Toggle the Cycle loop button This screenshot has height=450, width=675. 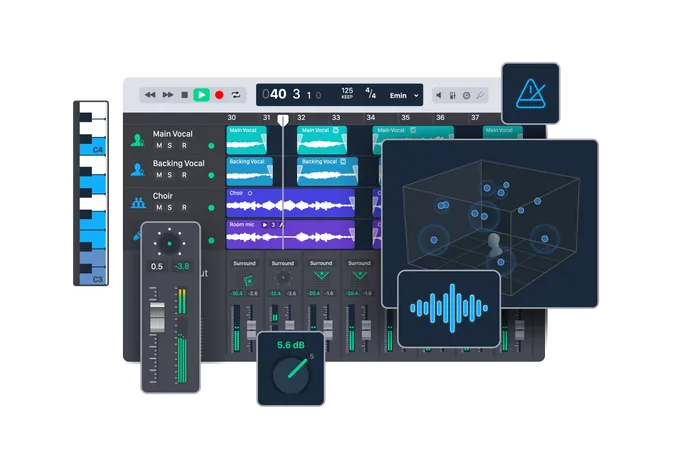[x=236, y=94]
